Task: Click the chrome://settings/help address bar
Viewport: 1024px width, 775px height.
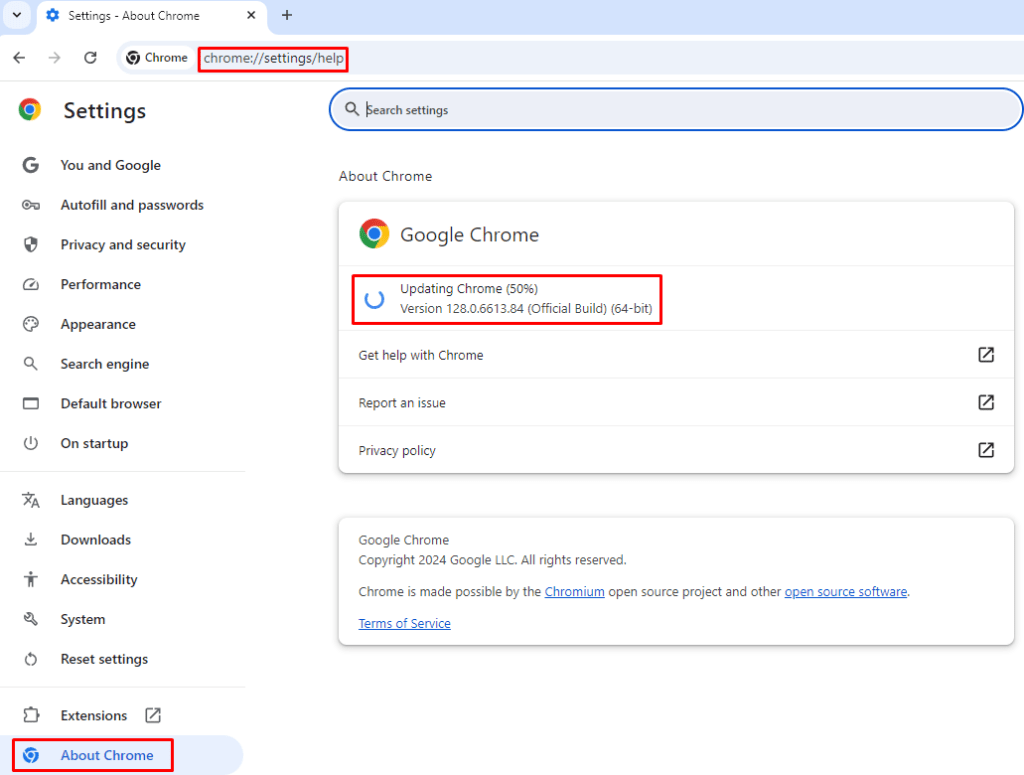Action: [x=274, y=58]
